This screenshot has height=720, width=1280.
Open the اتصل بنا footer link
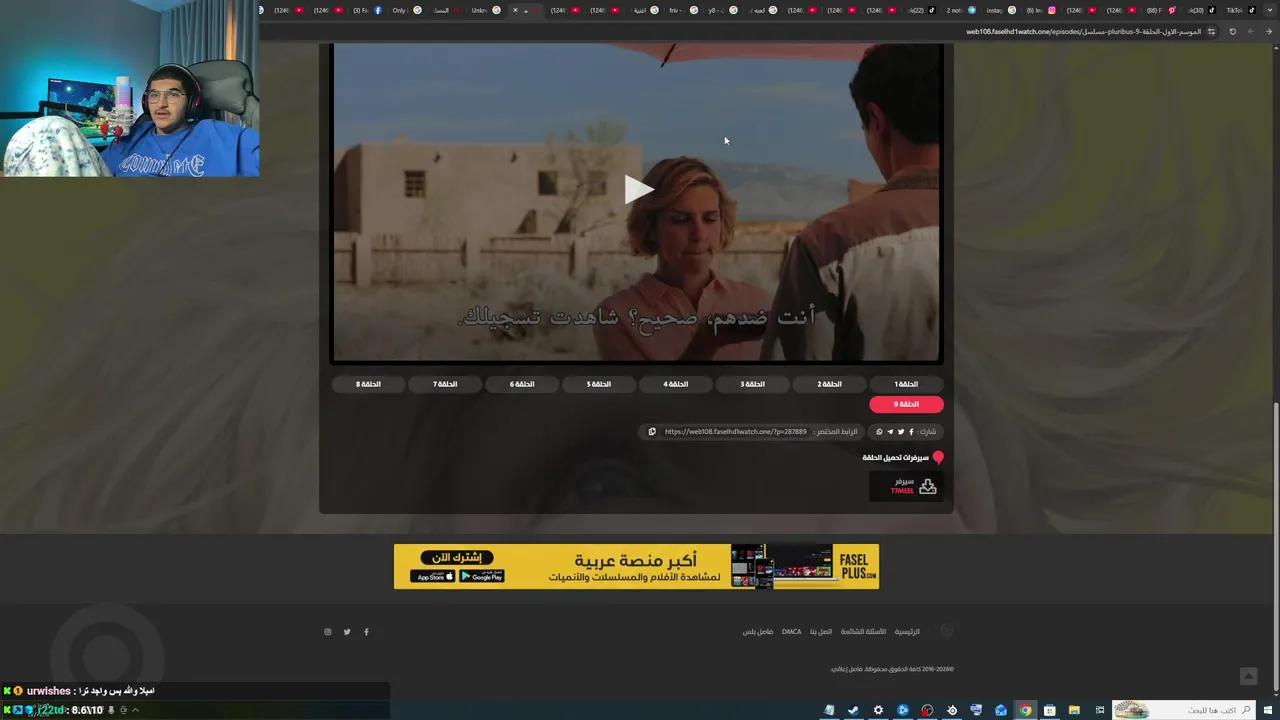pyautogui.click(x=821, y=632)
